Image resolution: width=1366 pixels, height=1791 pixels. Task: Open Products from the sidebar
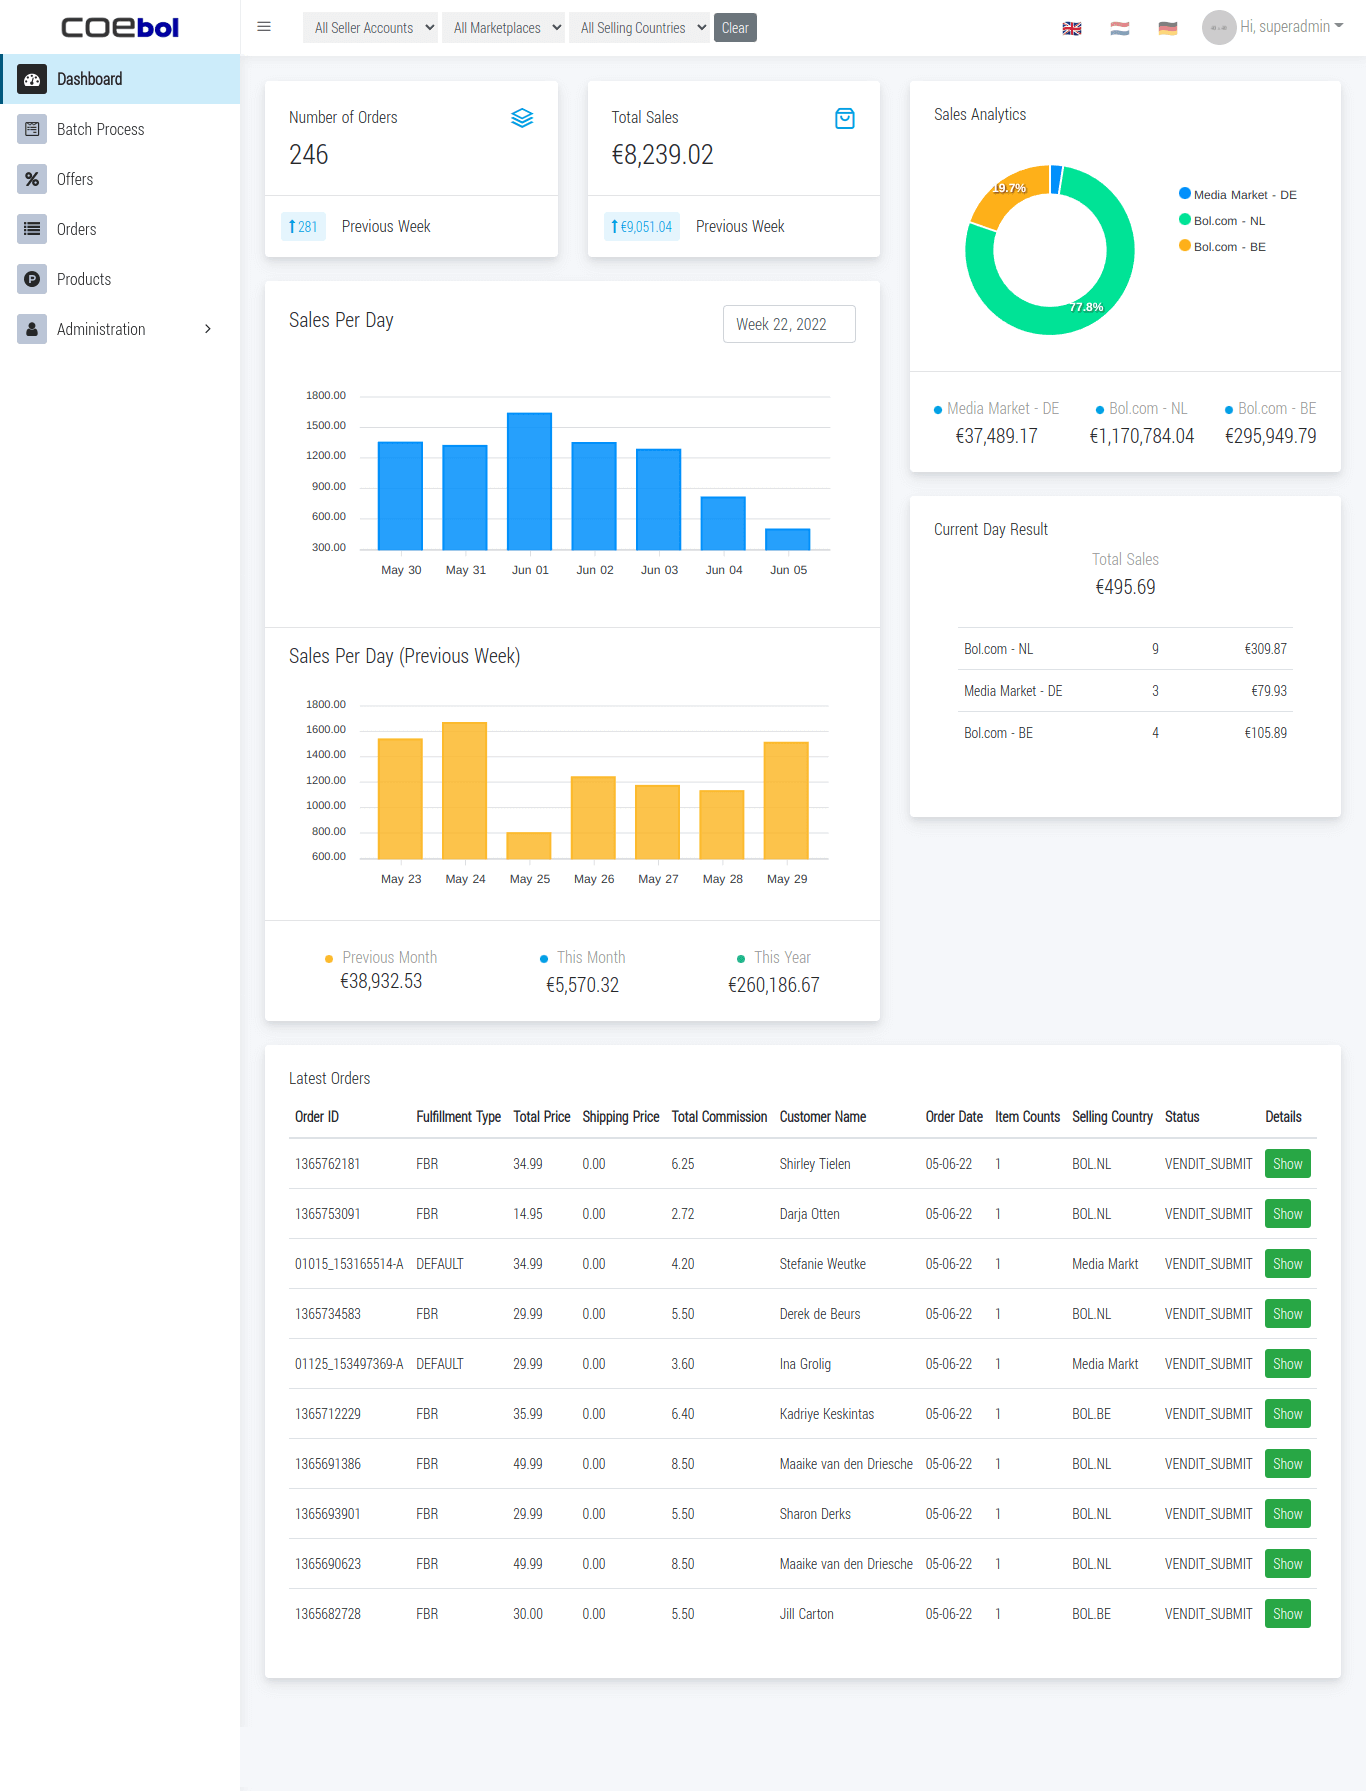[x=120, y=279]
